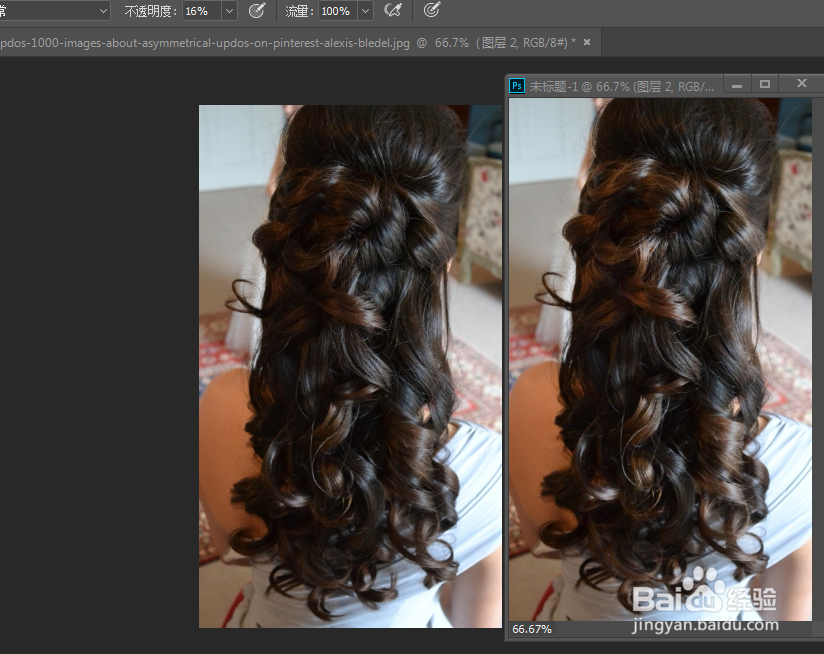The height and width of the screenshot is (654, 824).
Task: Close the alexis-bledel.jpg document tab
Action: [x=587, y=42]
